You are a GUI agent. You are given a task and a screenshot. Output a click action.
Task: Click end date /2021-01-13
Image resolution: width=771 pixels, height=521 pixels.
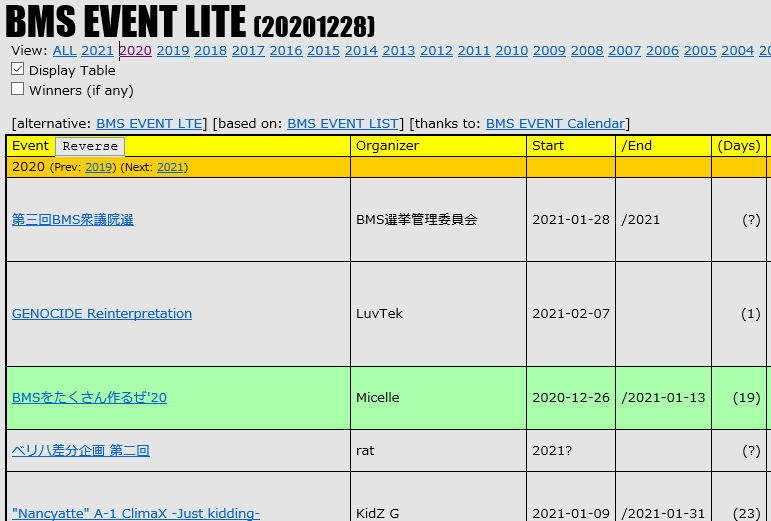663,398
